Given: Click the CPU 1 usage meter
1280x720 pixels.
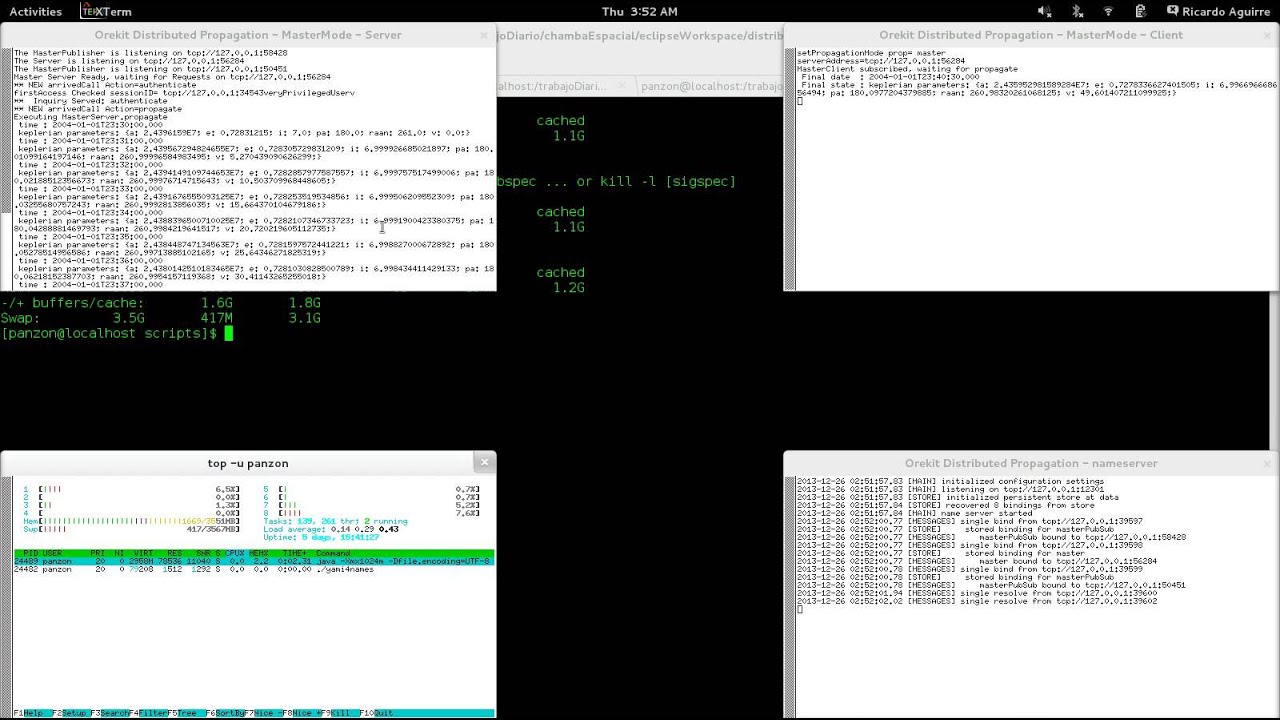Looking at the screenshot, I should pyautogui.click(x=131, y=489).
